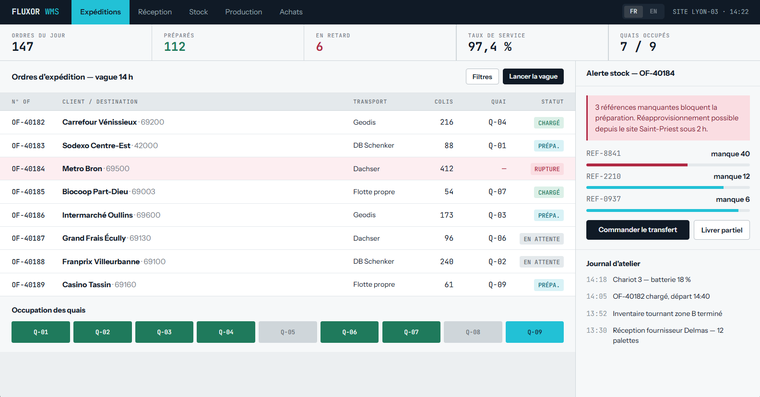Click the FLUXOR WMS logo

click(x=35, y=12)
